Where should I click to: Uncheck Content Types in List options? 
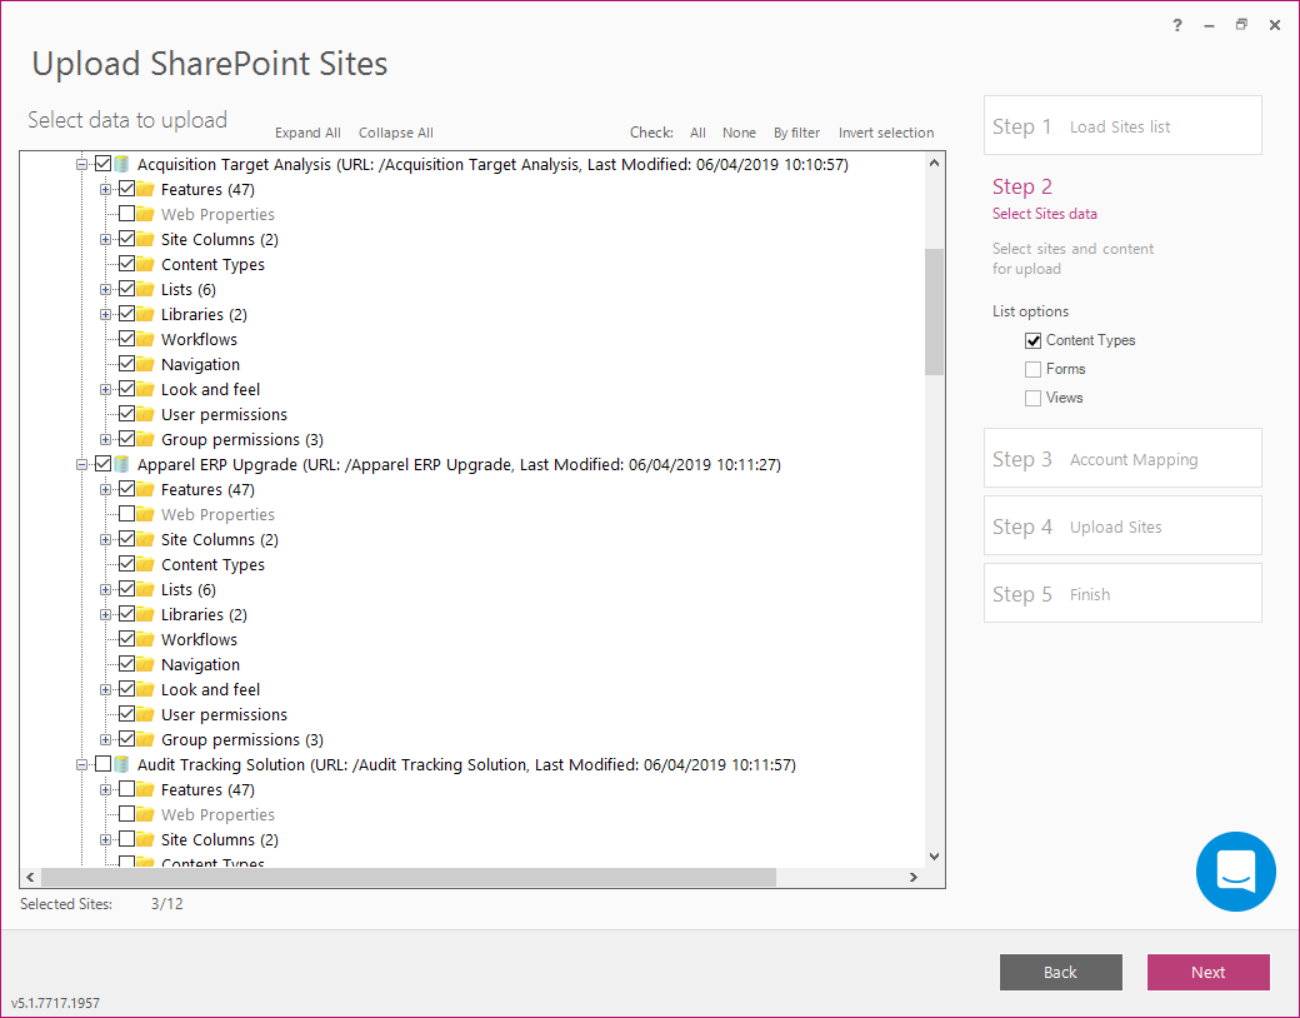click(x=1033, y=341)
